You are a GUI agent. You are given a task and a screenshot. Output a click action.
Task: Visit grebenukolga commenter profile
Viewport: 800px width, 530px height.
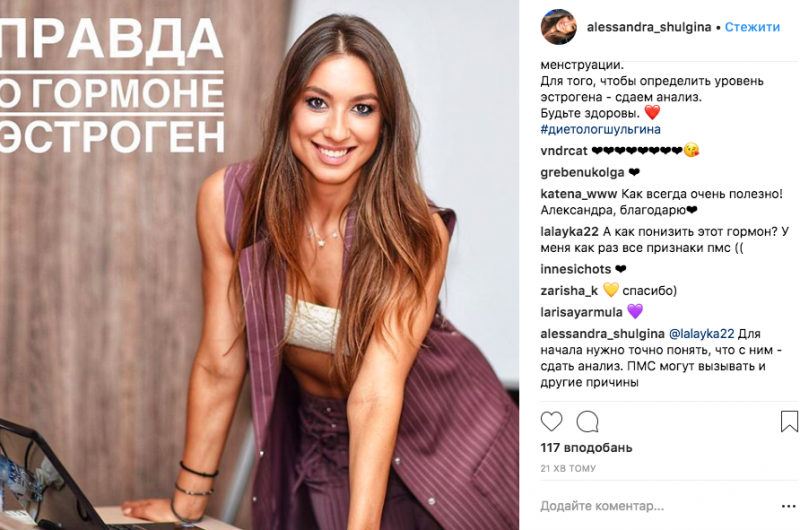(x=582, y=172)
